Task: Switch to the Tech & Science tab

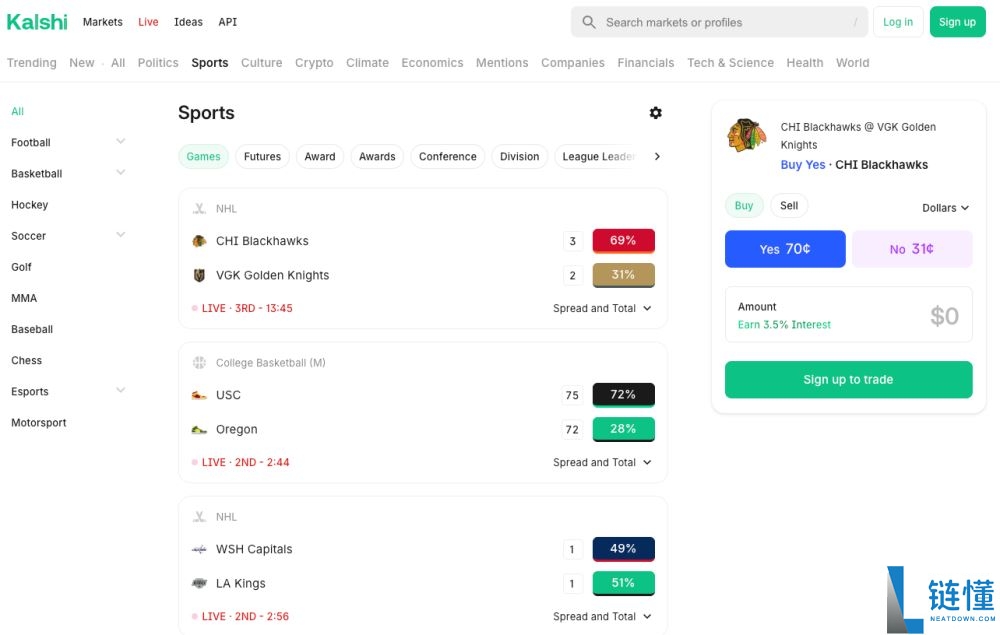Action: (730, 63)
